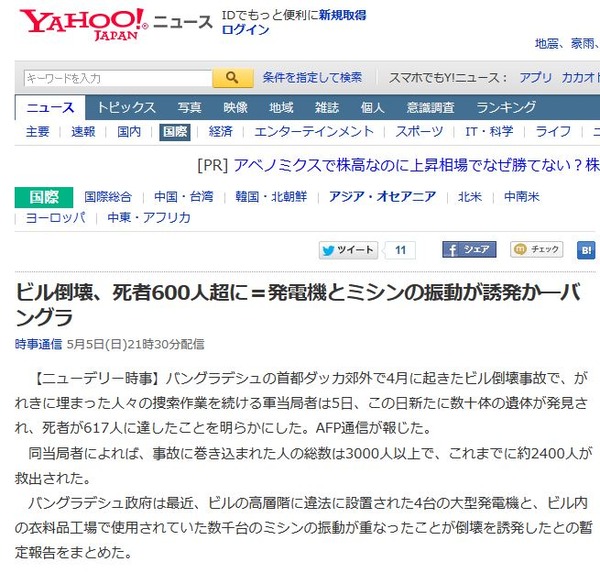The image size is (600, 573).
Task: Click the Facebook シェア button
Action: click(469, 250)
